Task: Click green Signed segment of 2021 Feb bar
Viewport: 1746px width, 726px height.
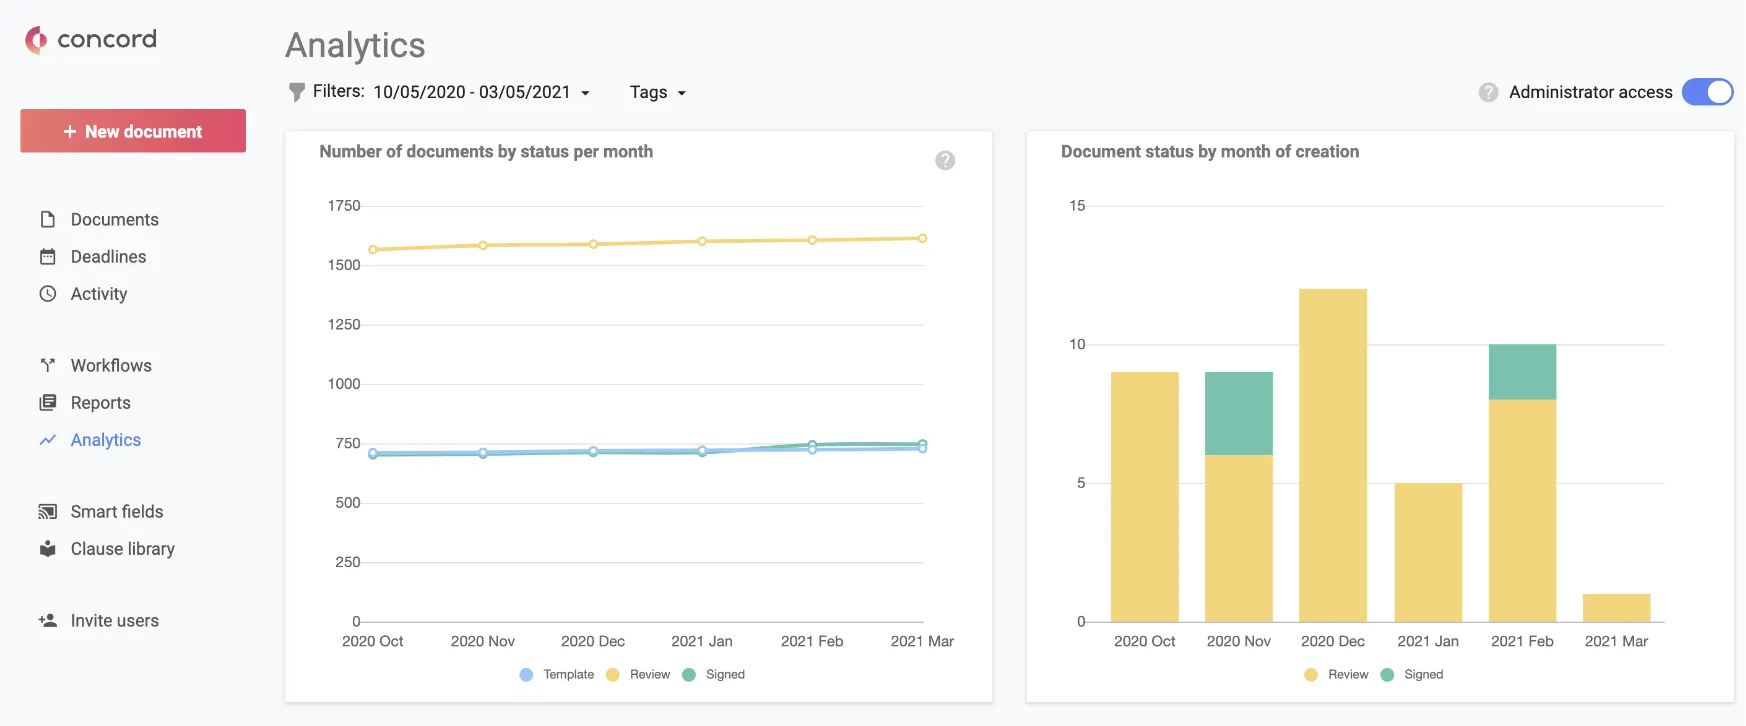Action: tap(1522, 372)
